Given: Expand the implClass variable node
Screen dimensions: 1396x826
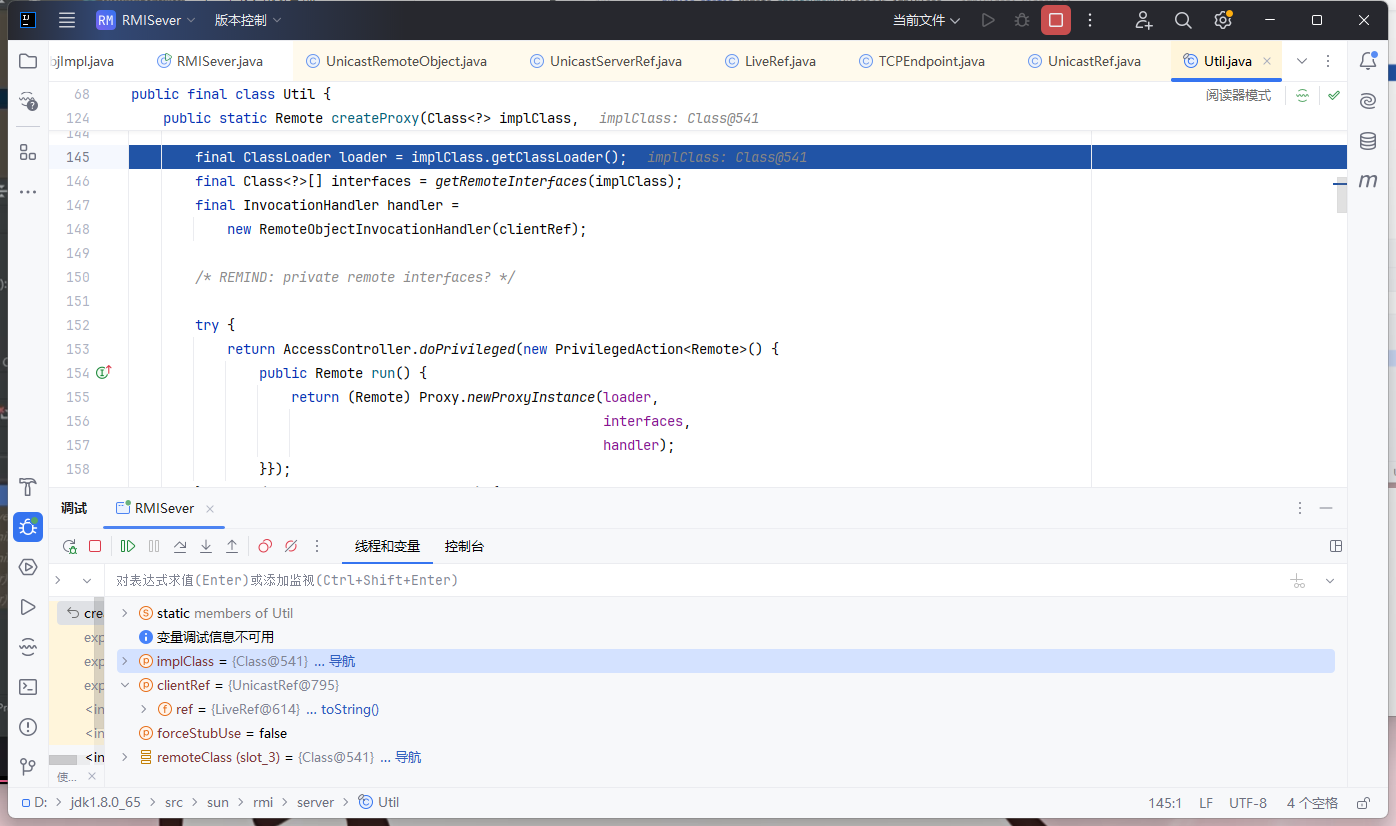Looking at the screenshot, I should (x=125, y=661).
